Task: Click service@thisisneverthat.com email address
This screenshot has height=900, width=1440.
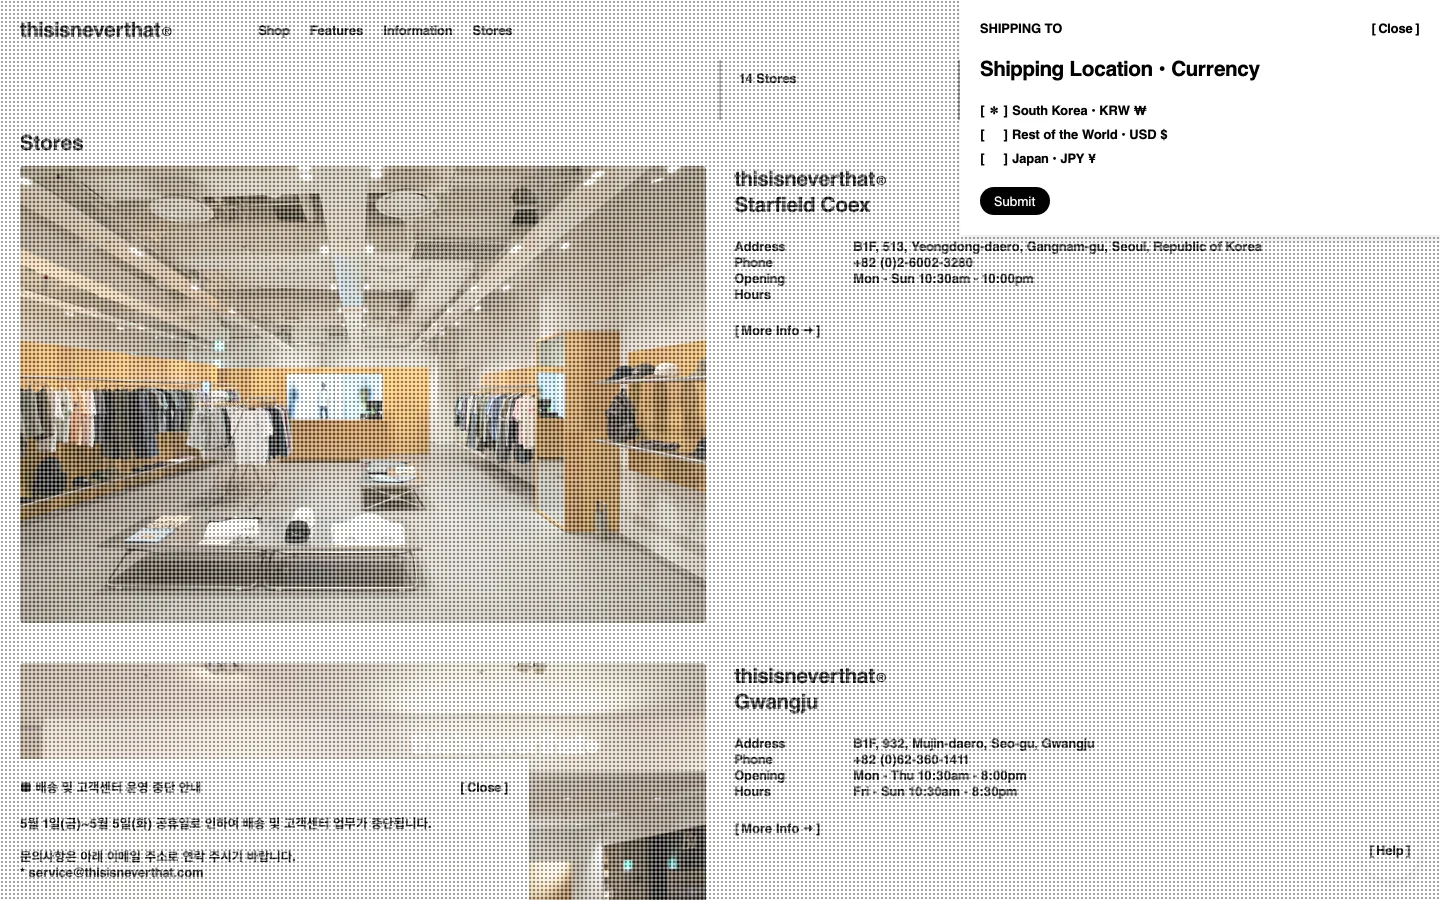Action: [x=116, y=873]
